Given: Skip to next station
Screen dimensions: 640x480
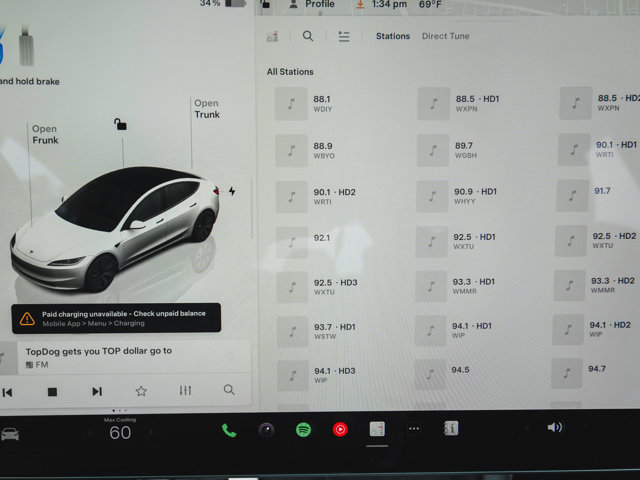Looking at the screenshot, I should point(97,391).
